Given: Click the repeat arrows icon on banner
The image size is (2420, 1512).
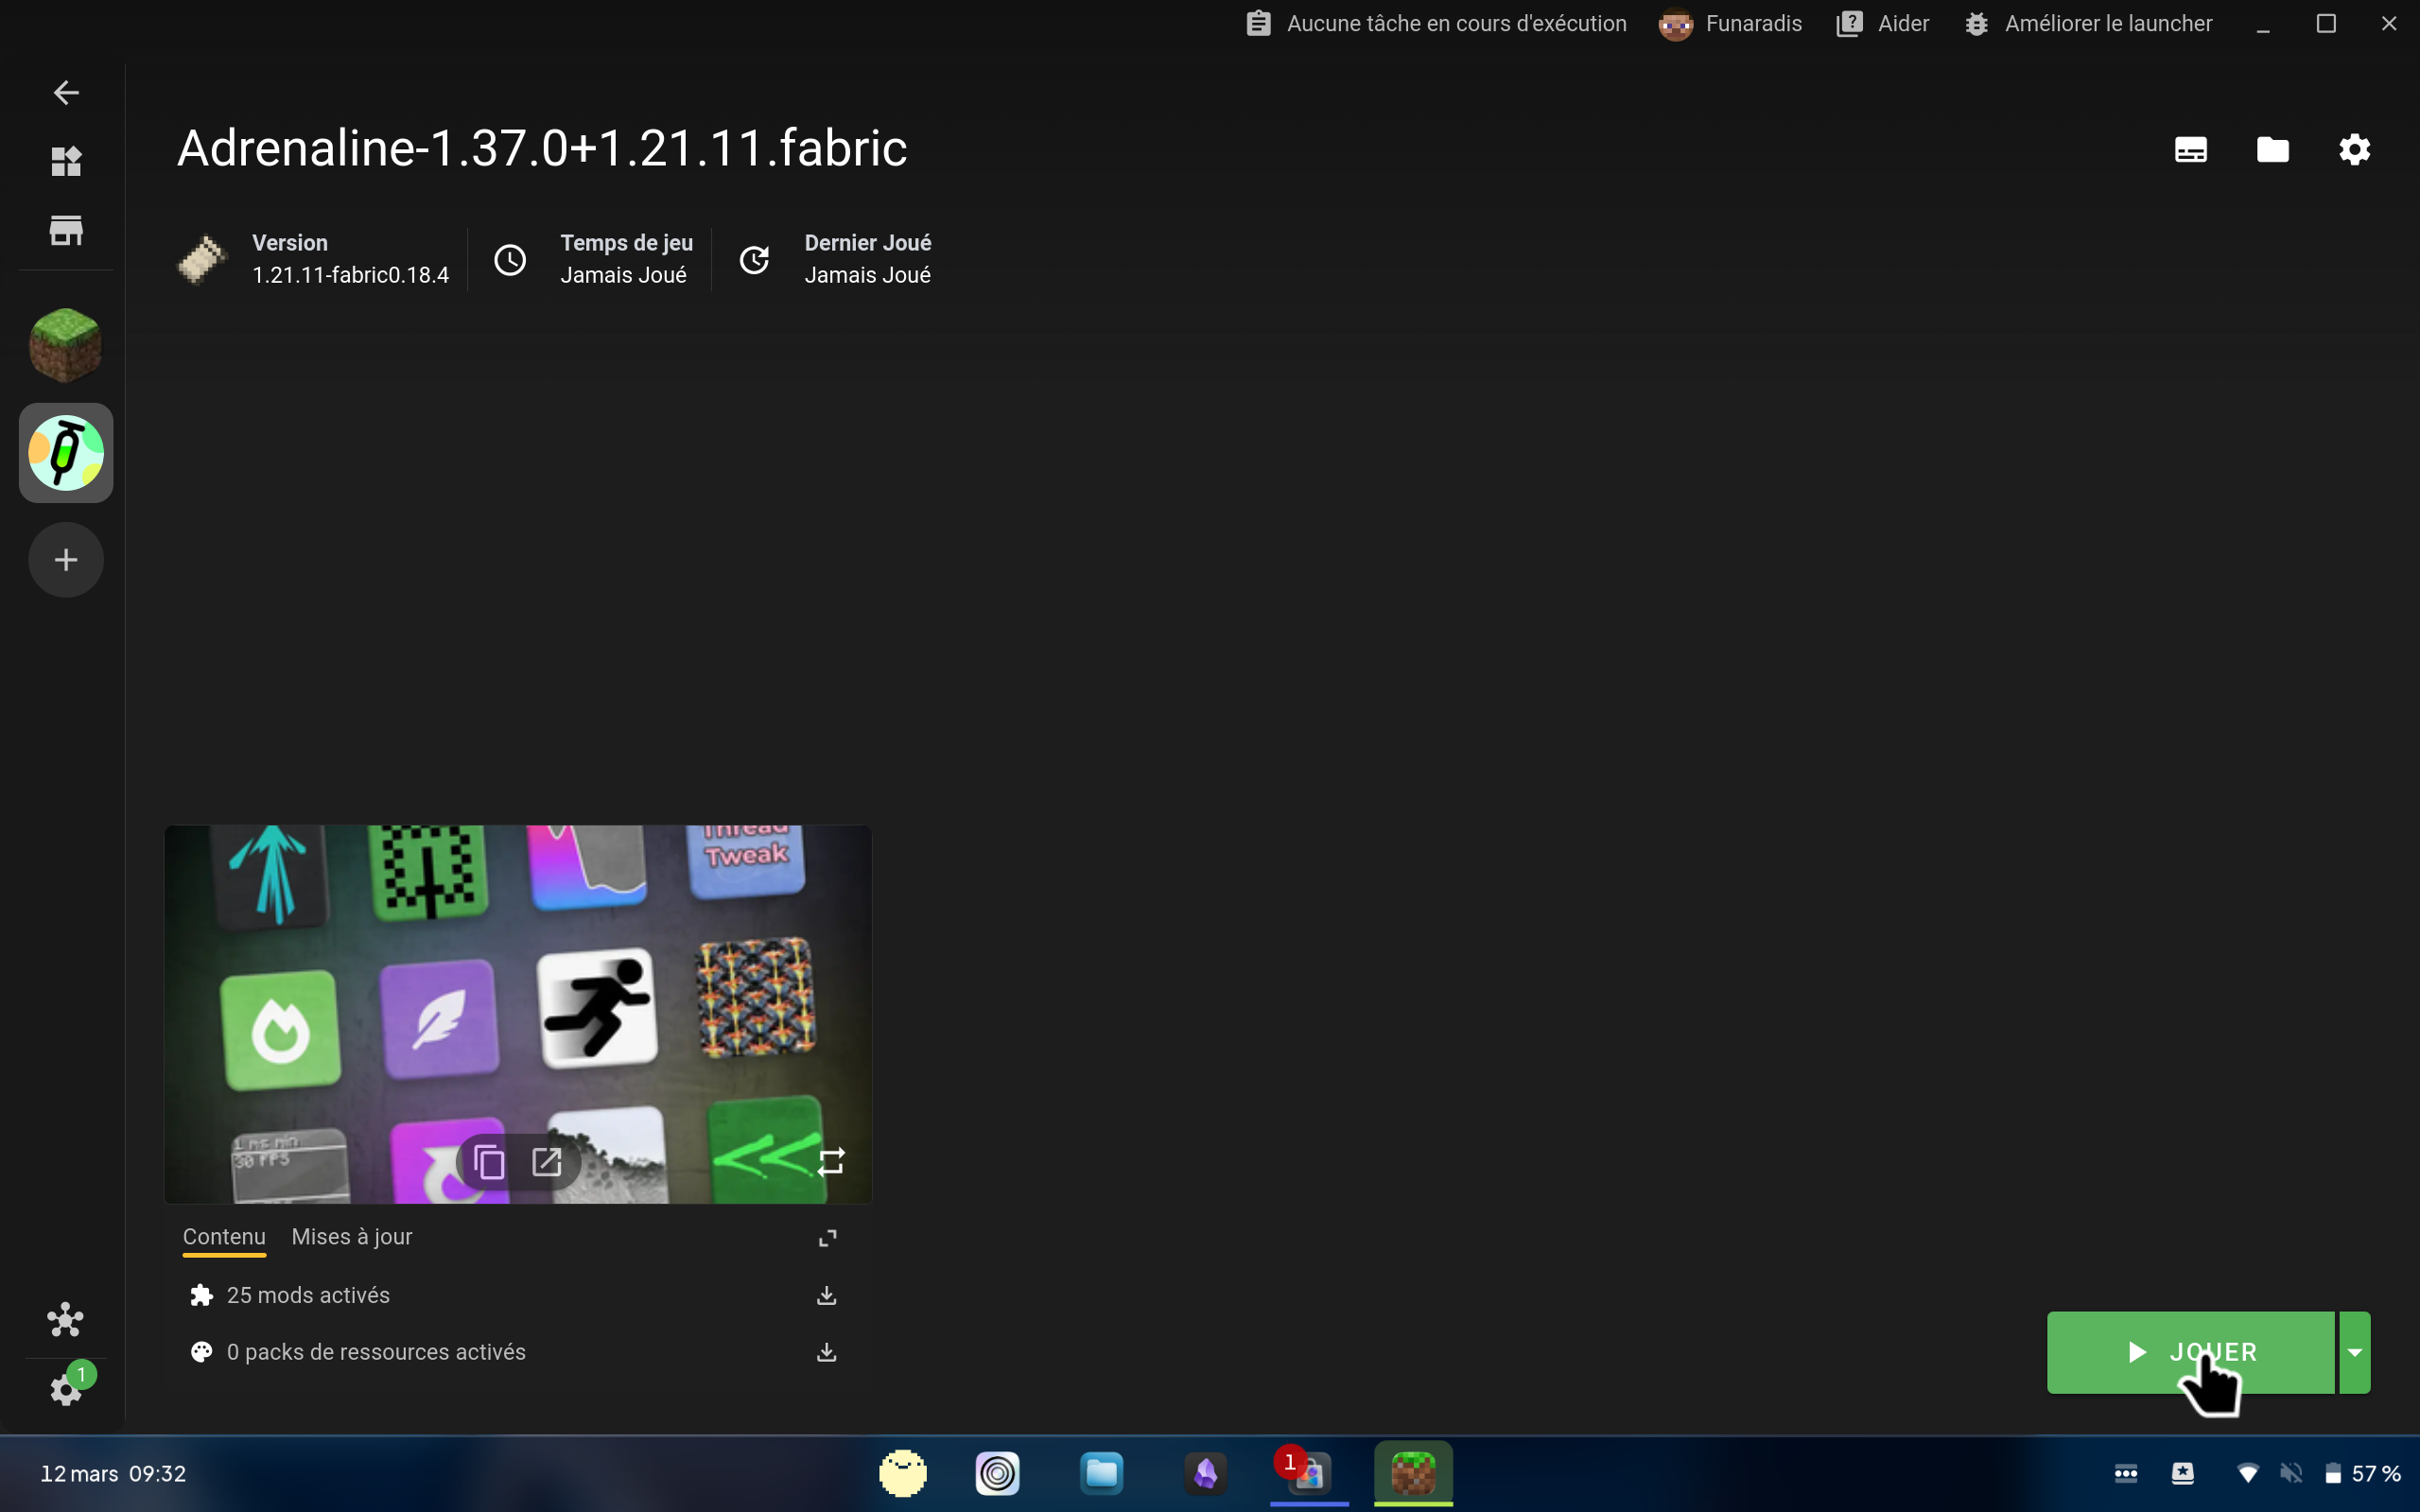Looking at the screenshot, I should [x=831, y=1161].
